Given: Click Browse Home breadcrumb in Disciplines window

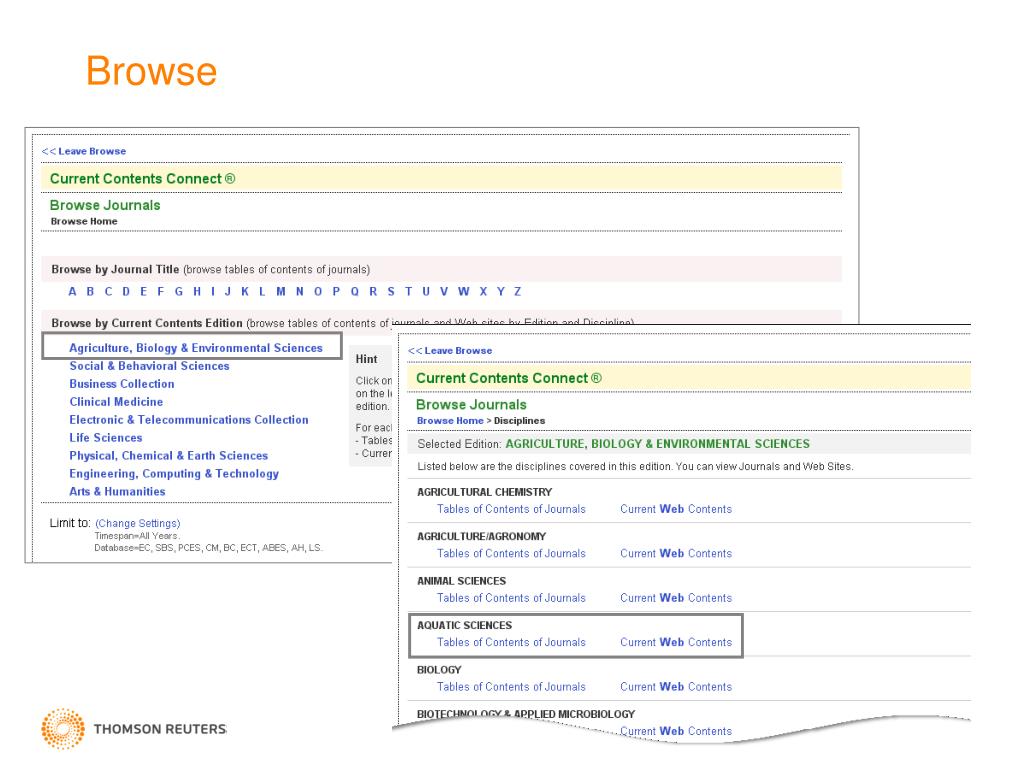Looking at the screenshot, I should coord(450,421).
